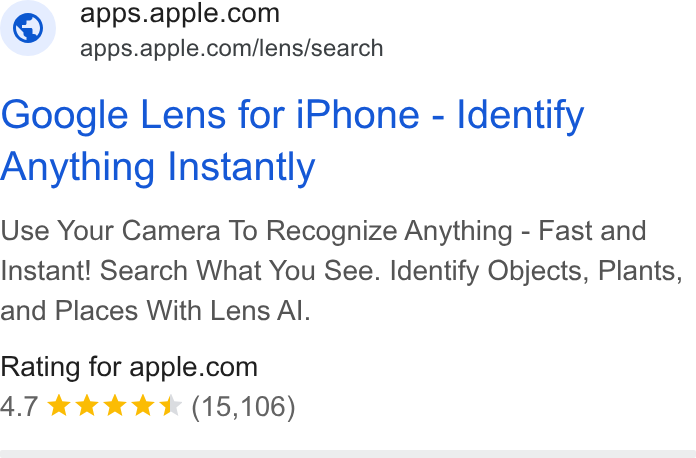
Task: Click the 'Rating for apple.com' label
Action: point(129,367)
